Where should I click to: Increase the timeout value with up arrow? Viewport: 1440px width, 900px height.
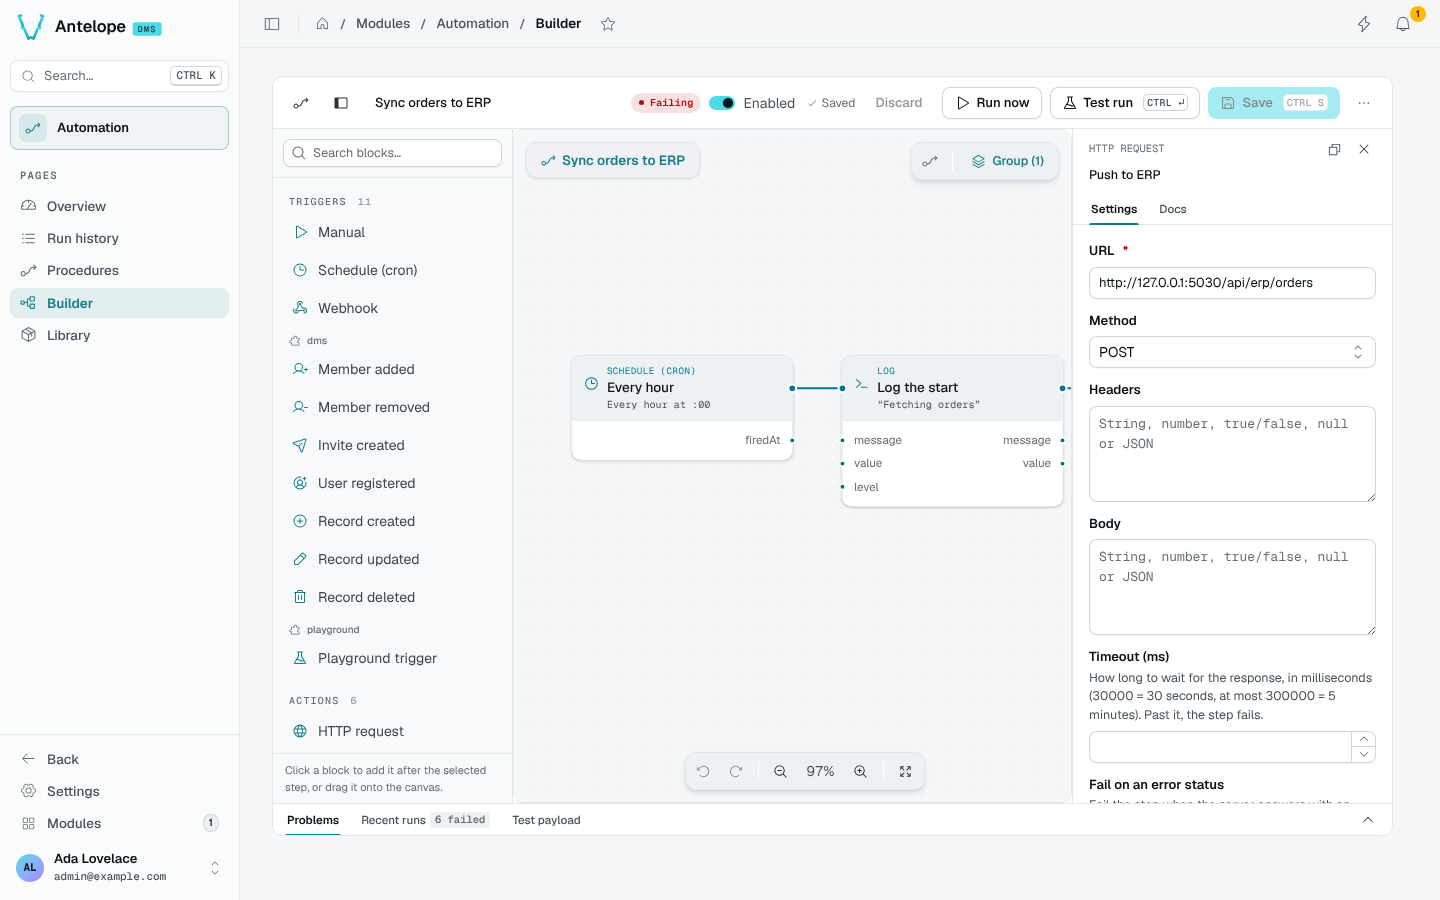pyautogui.click(x=1364, y=739)
